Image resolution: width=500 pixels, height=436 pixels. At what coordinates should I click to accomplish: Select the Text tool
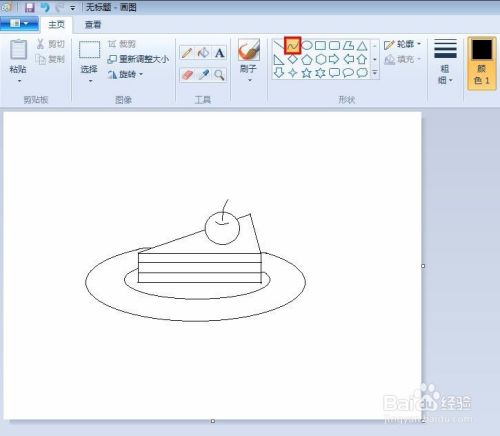tap(219, 53)
